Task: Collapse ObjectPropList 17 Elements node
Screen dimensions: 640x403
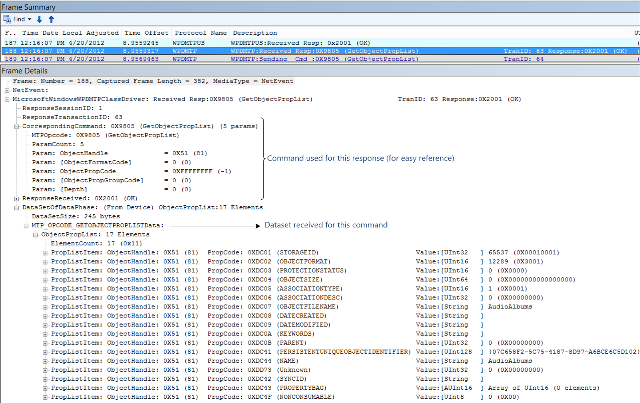Action: point(36,235)
